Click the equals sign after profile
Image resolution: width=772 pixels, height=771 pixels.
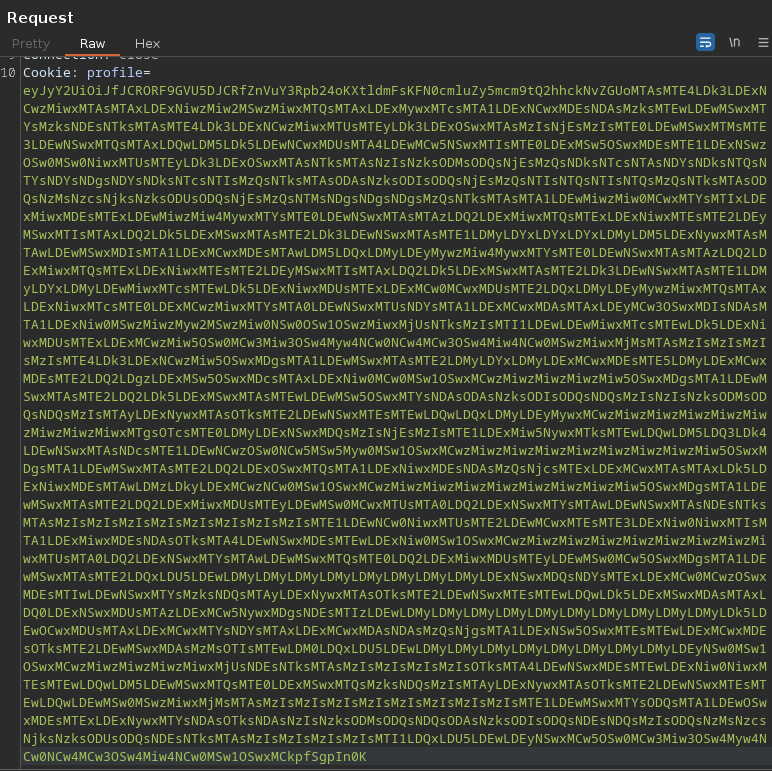click(147, 73)
